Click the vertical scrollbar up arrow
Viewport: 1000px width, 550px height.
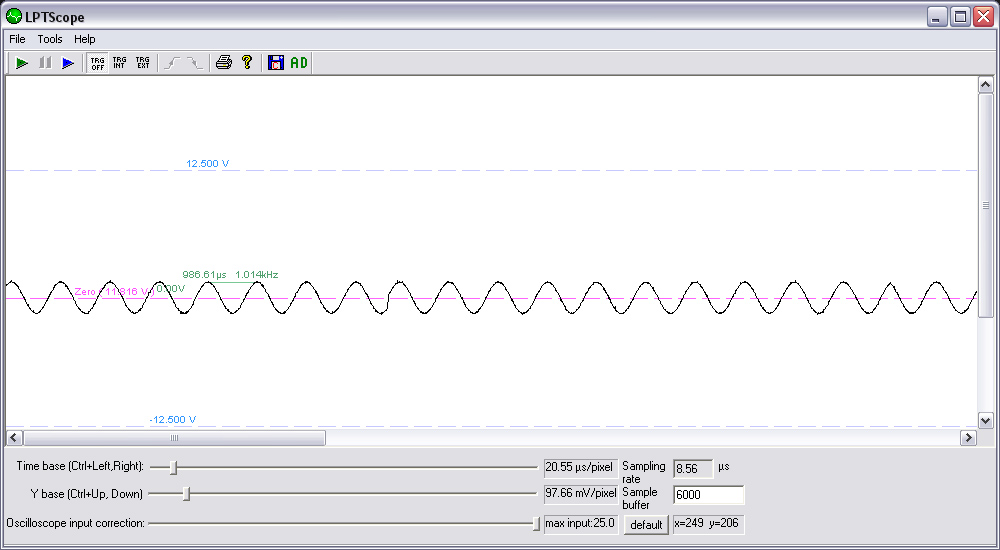[x=985, y=84]
